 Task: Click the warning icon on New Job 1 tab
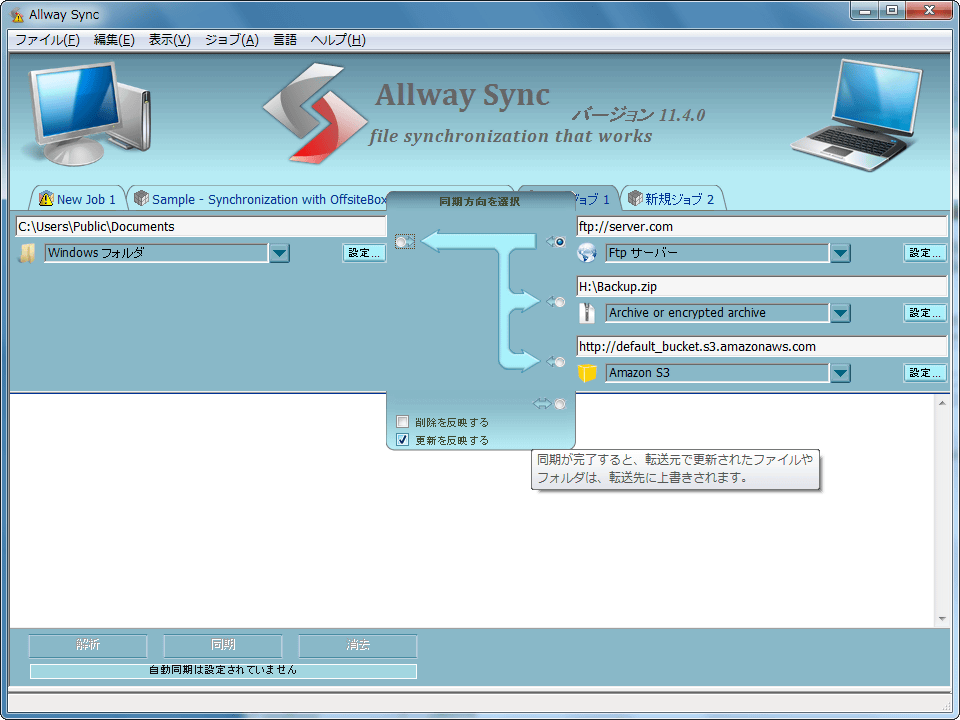(46, 198)
